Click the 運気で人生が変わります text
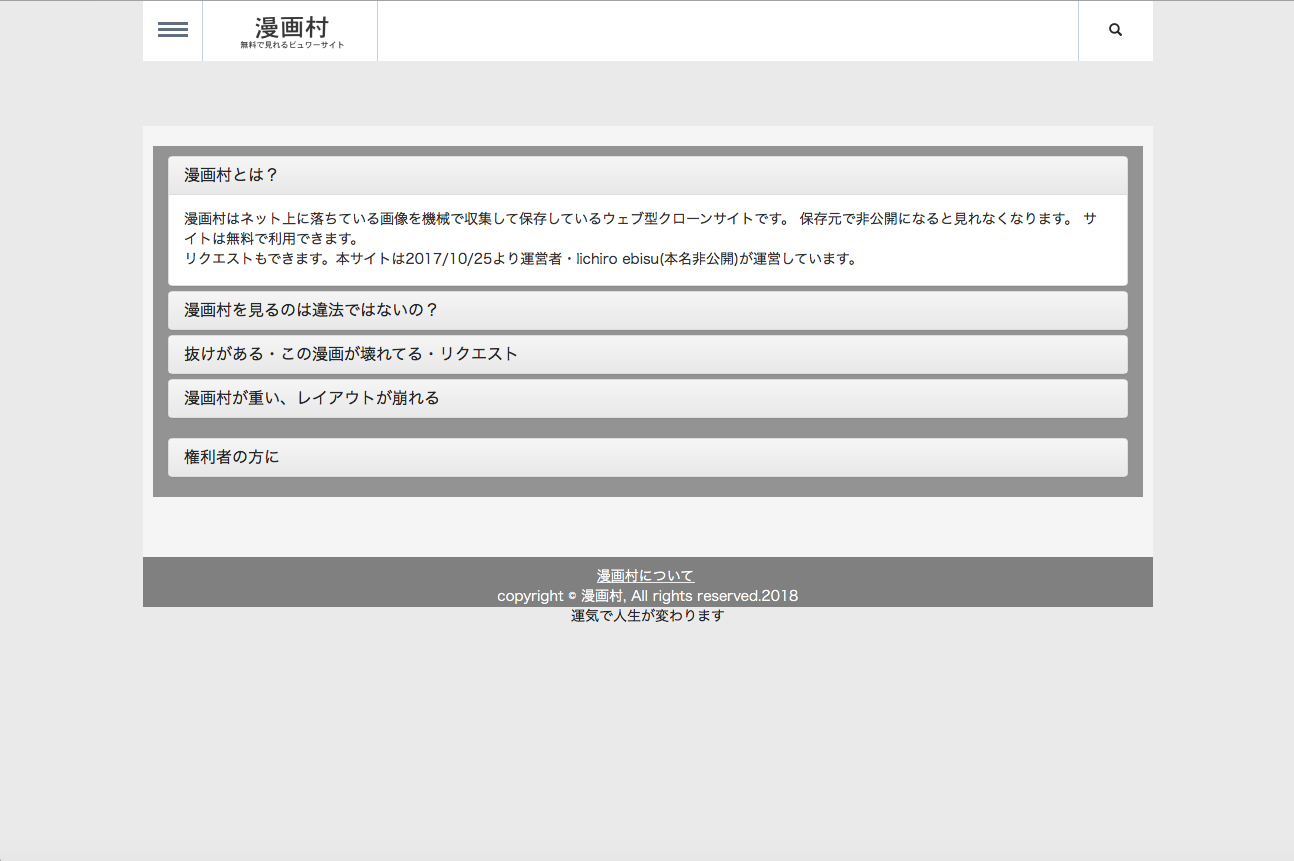This screenshot has height=861, width=1294. point(647,616)
